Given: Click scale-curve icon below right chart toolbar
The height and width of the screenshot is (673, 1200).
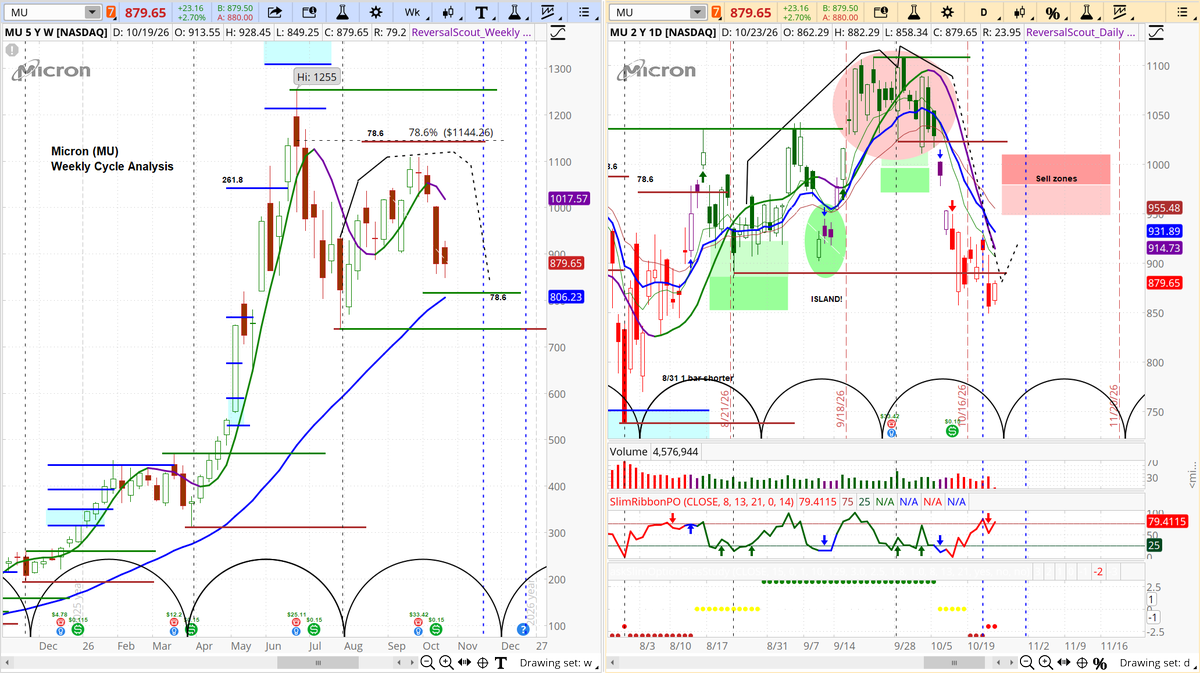Looking at the screenshot, I should pyautogui.click(x=1154, y=32).
